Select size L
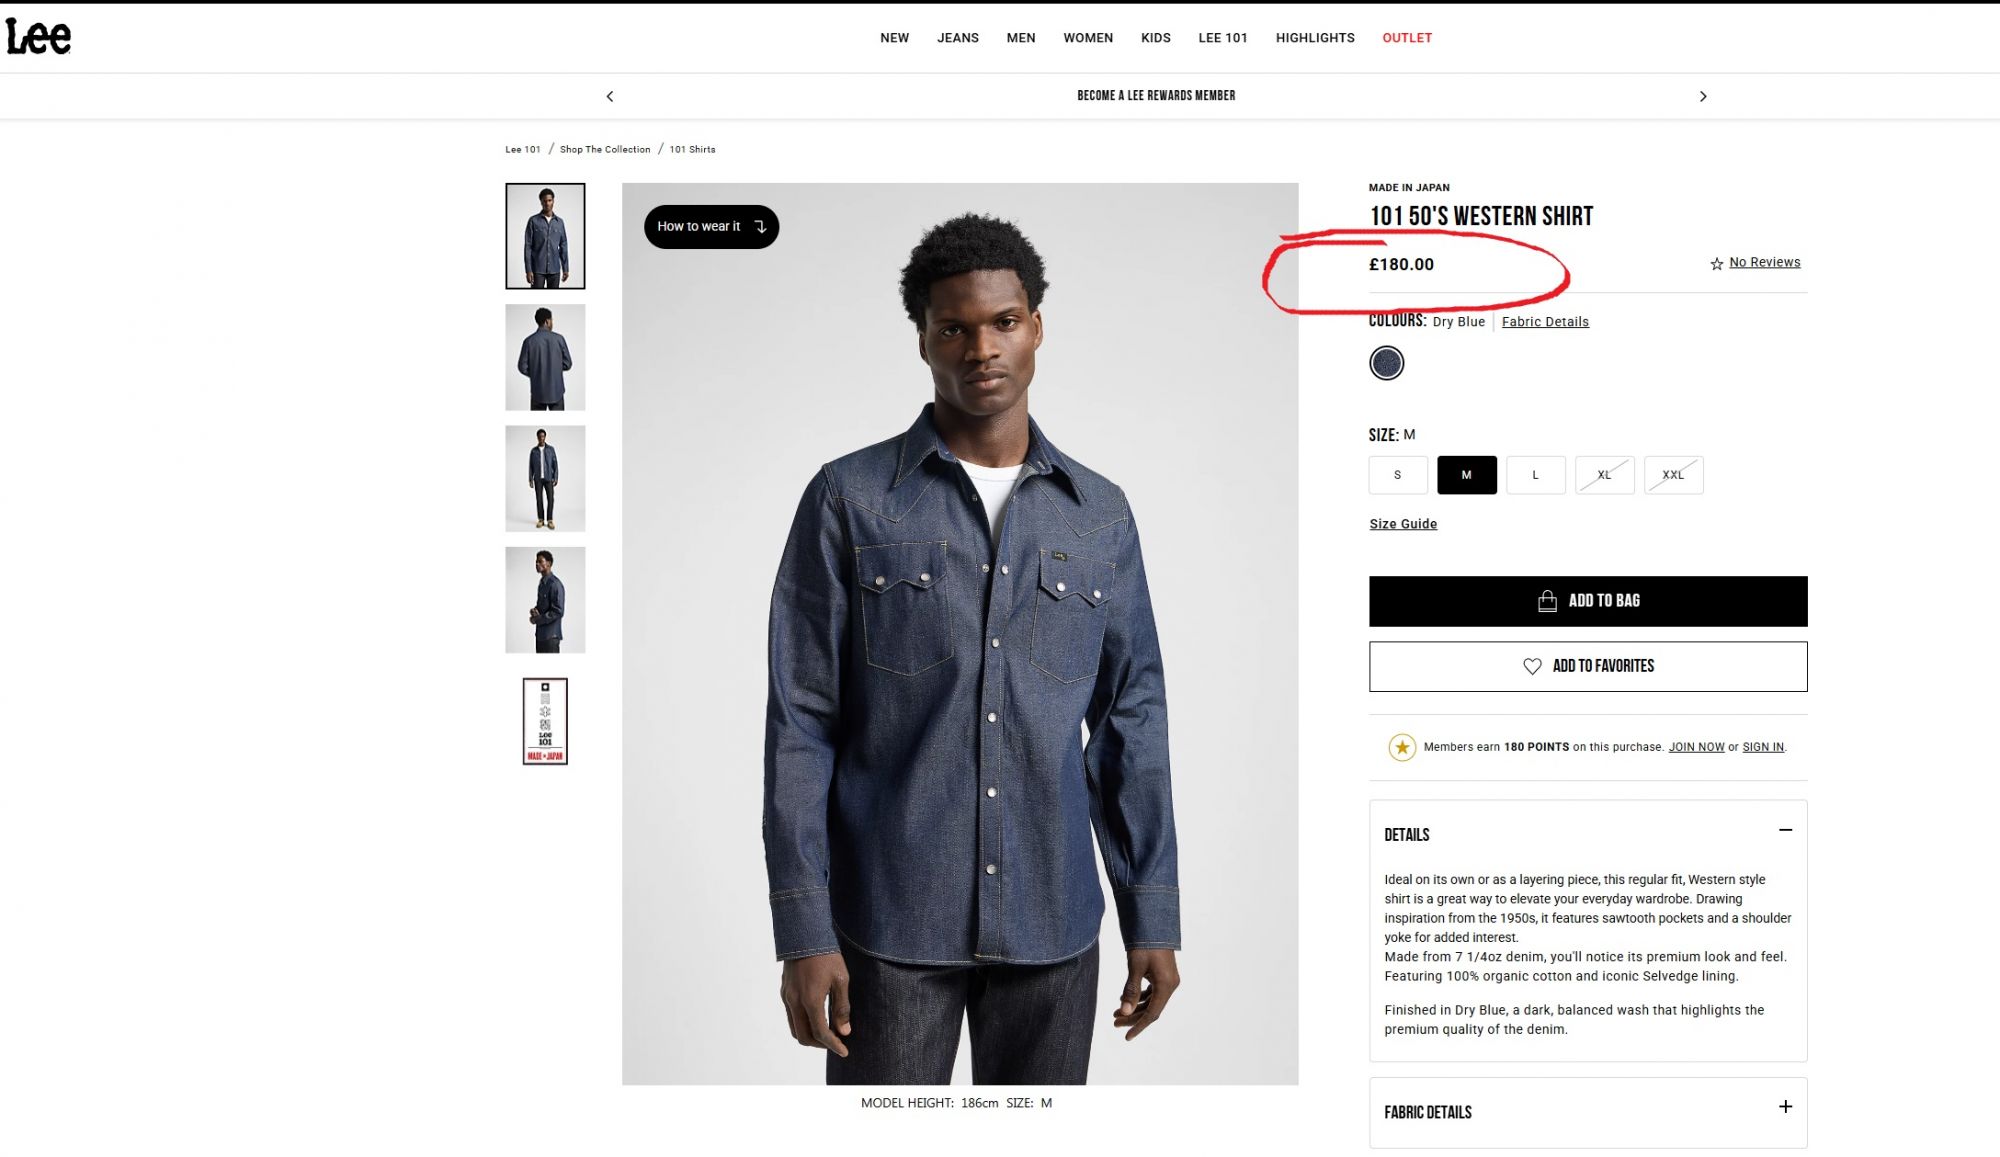Image resolution: width=2000 pixels, height=1157 pixels. coord(1535,475)
